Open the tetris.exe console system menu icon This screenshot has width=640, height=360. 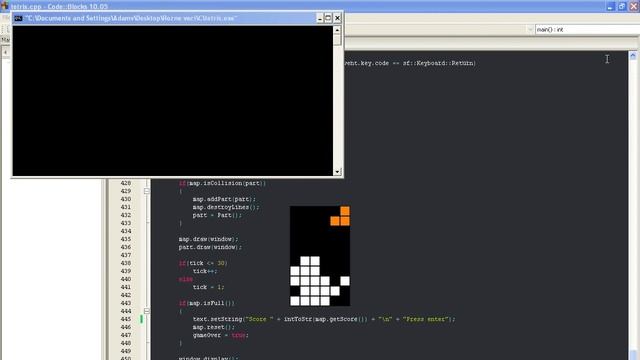18,18
